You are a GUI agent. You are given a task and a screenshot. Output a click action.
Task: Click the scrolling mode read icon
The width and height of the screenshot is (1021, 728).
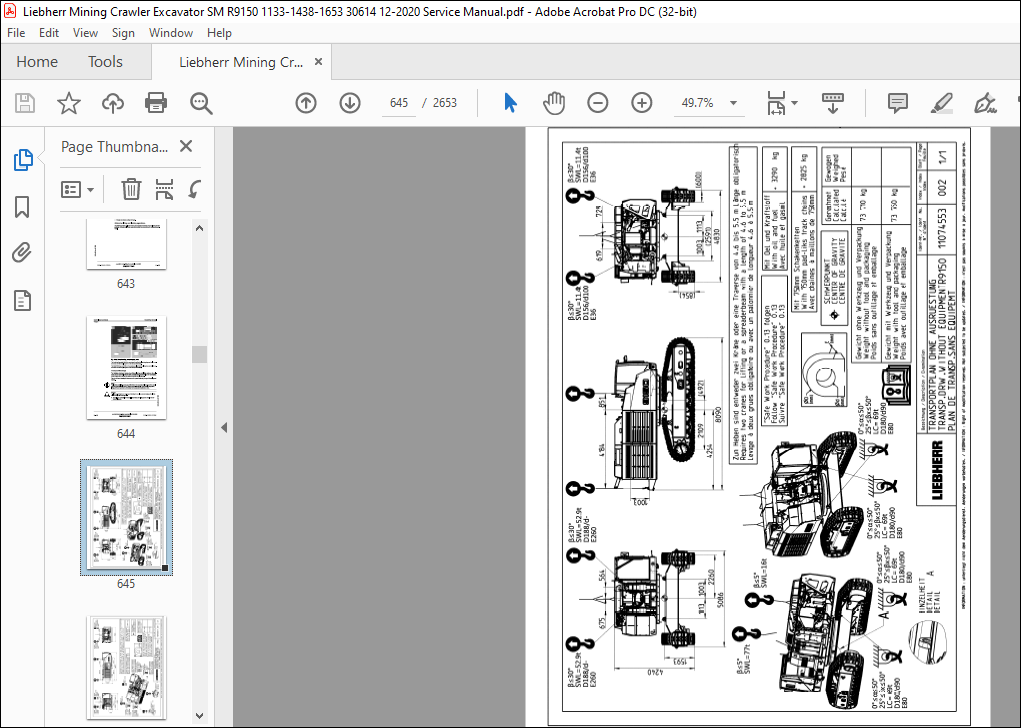832,103
